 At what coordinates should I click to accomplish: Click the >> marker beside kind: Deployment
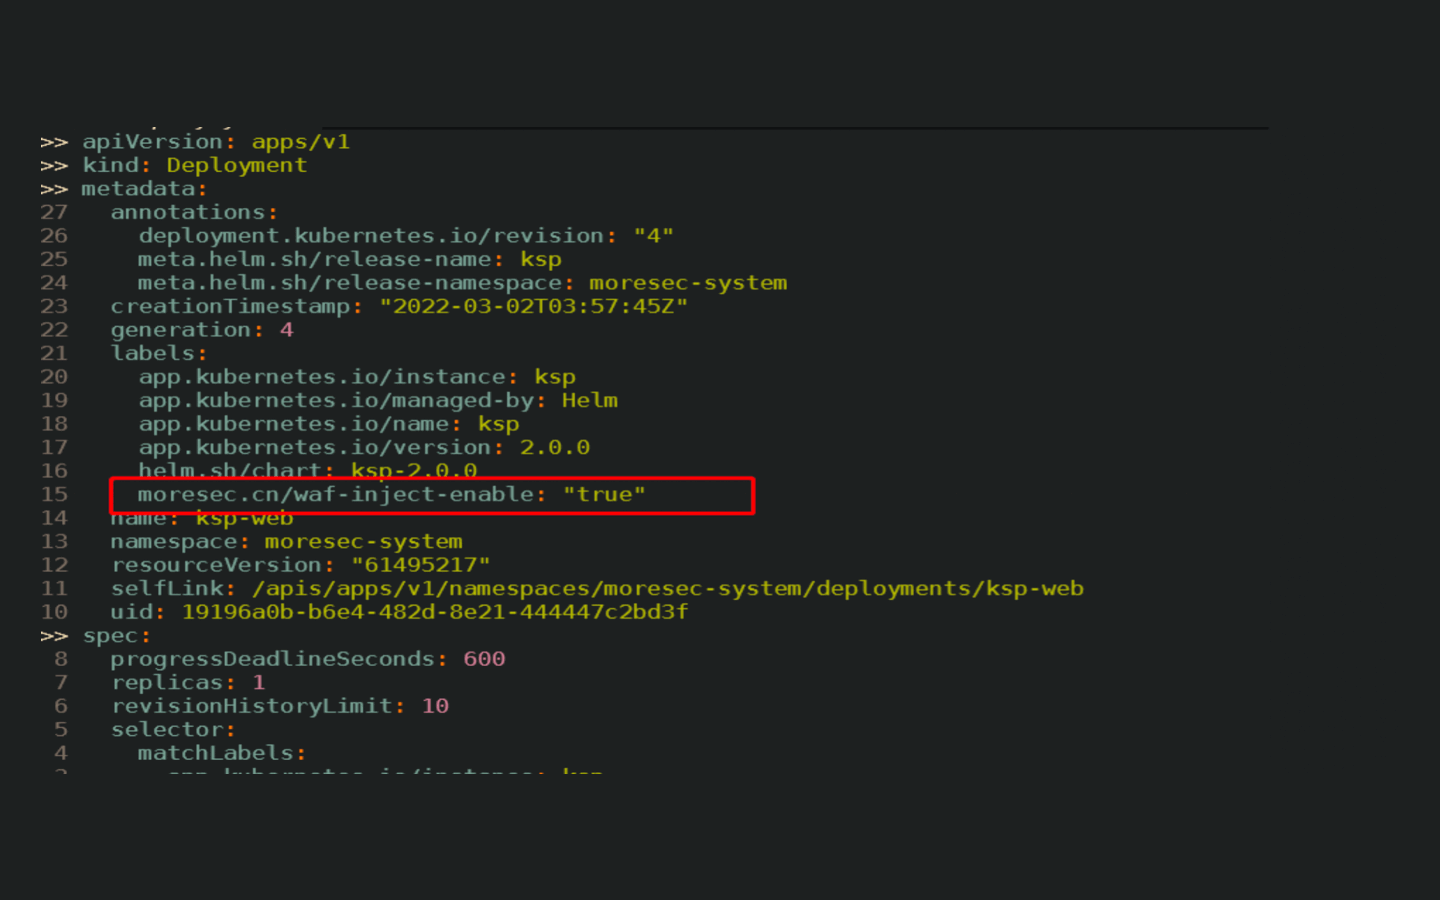coord(54,166)
